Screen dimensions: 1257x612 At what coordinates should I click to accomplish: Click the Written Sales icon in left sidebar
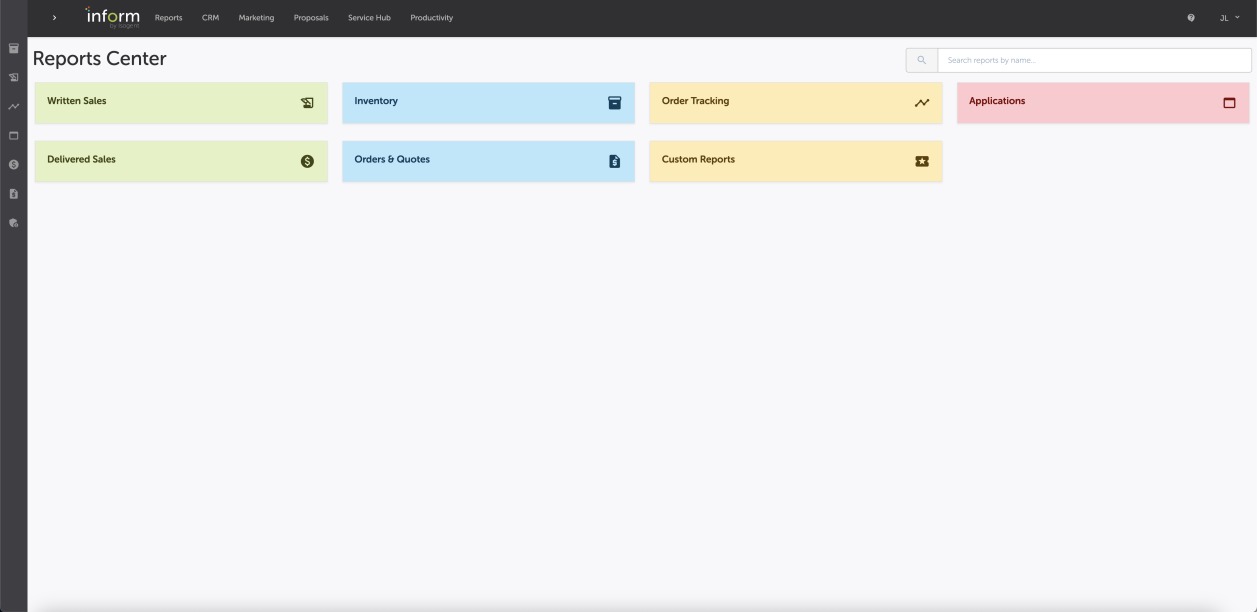(x=14, y=77)
